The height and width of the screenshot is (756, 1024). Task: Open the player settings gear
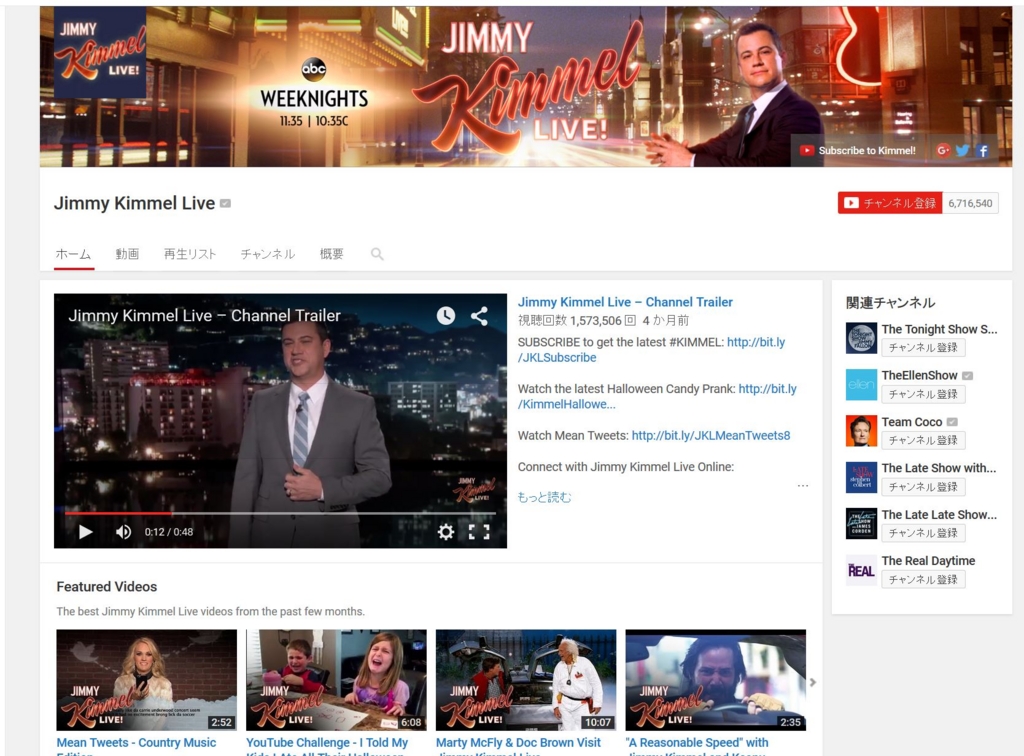coord(445,532)
